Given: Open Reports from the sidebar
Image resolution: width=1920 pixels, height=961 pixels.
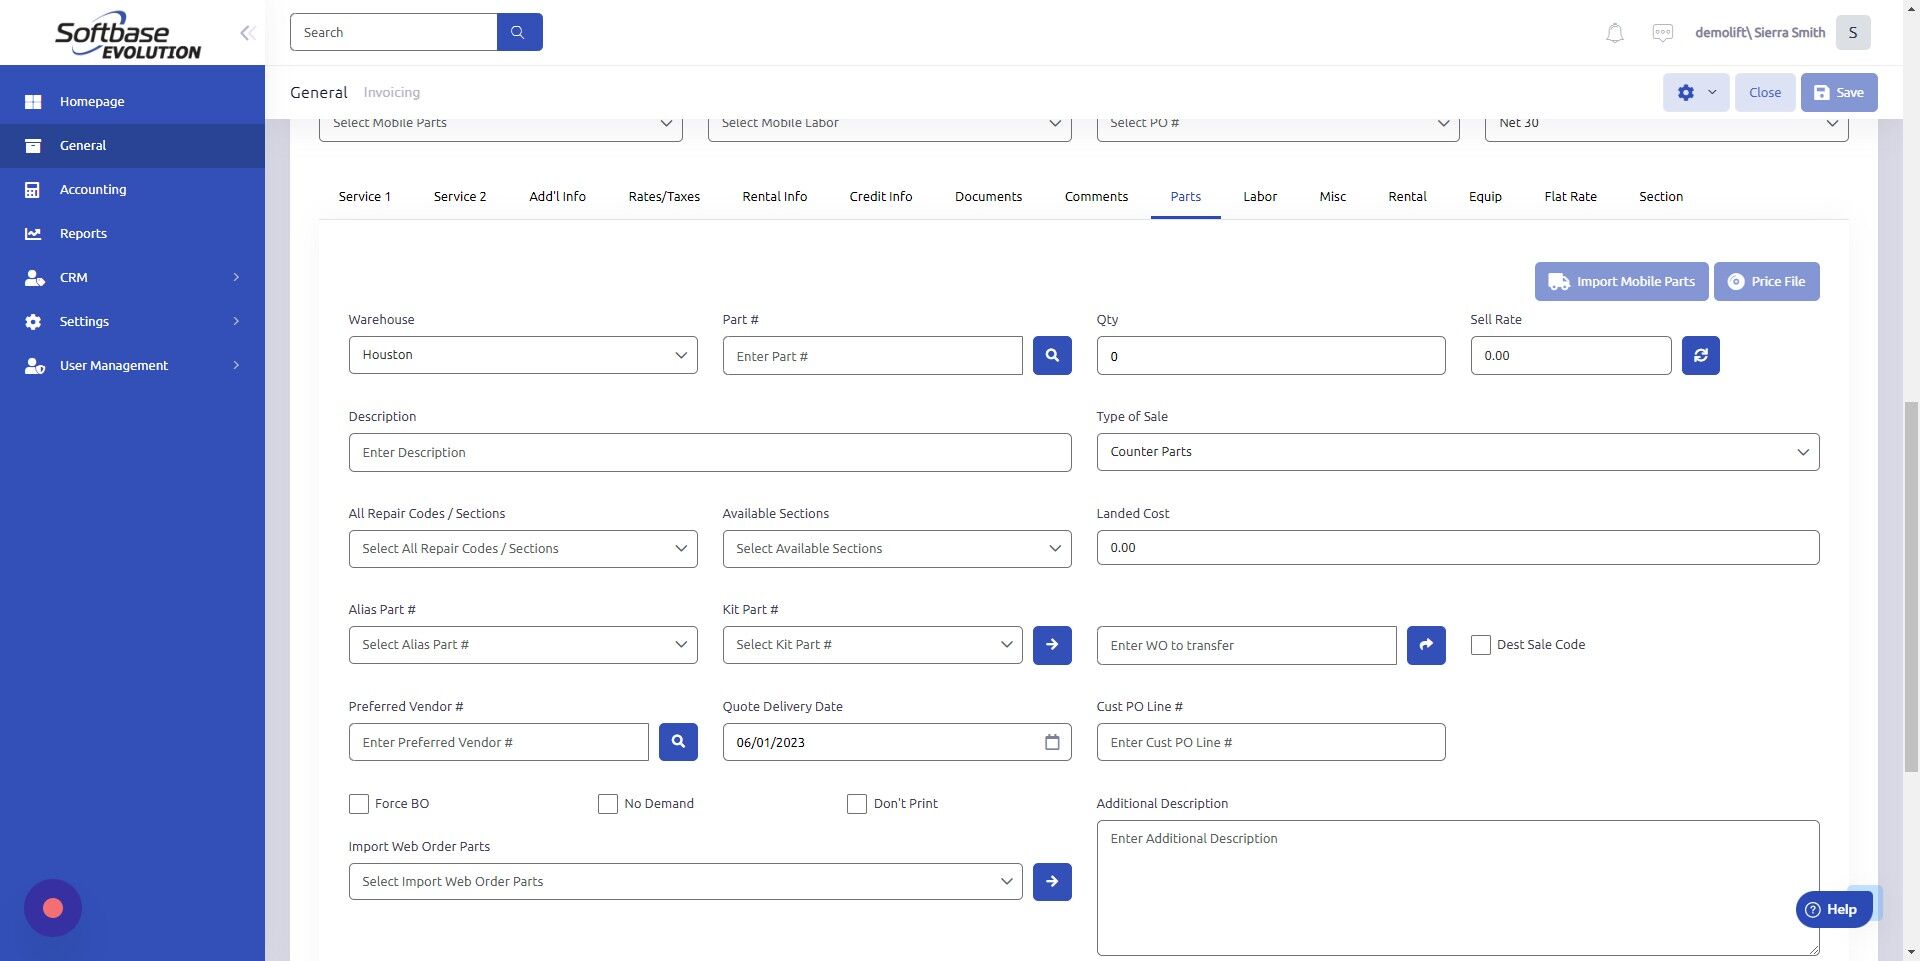Looking at the screenshot, I should point(81,233).
